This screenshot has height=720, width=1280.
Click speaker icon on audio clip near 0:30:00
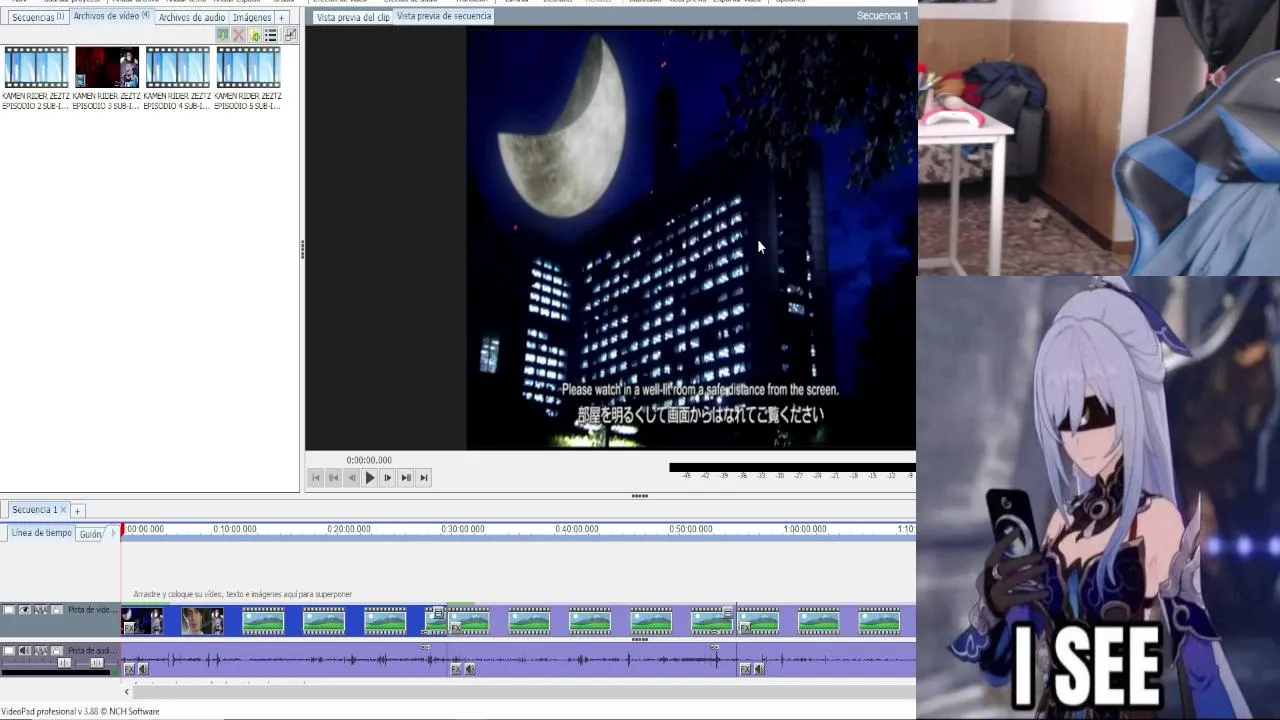point(470,669)
